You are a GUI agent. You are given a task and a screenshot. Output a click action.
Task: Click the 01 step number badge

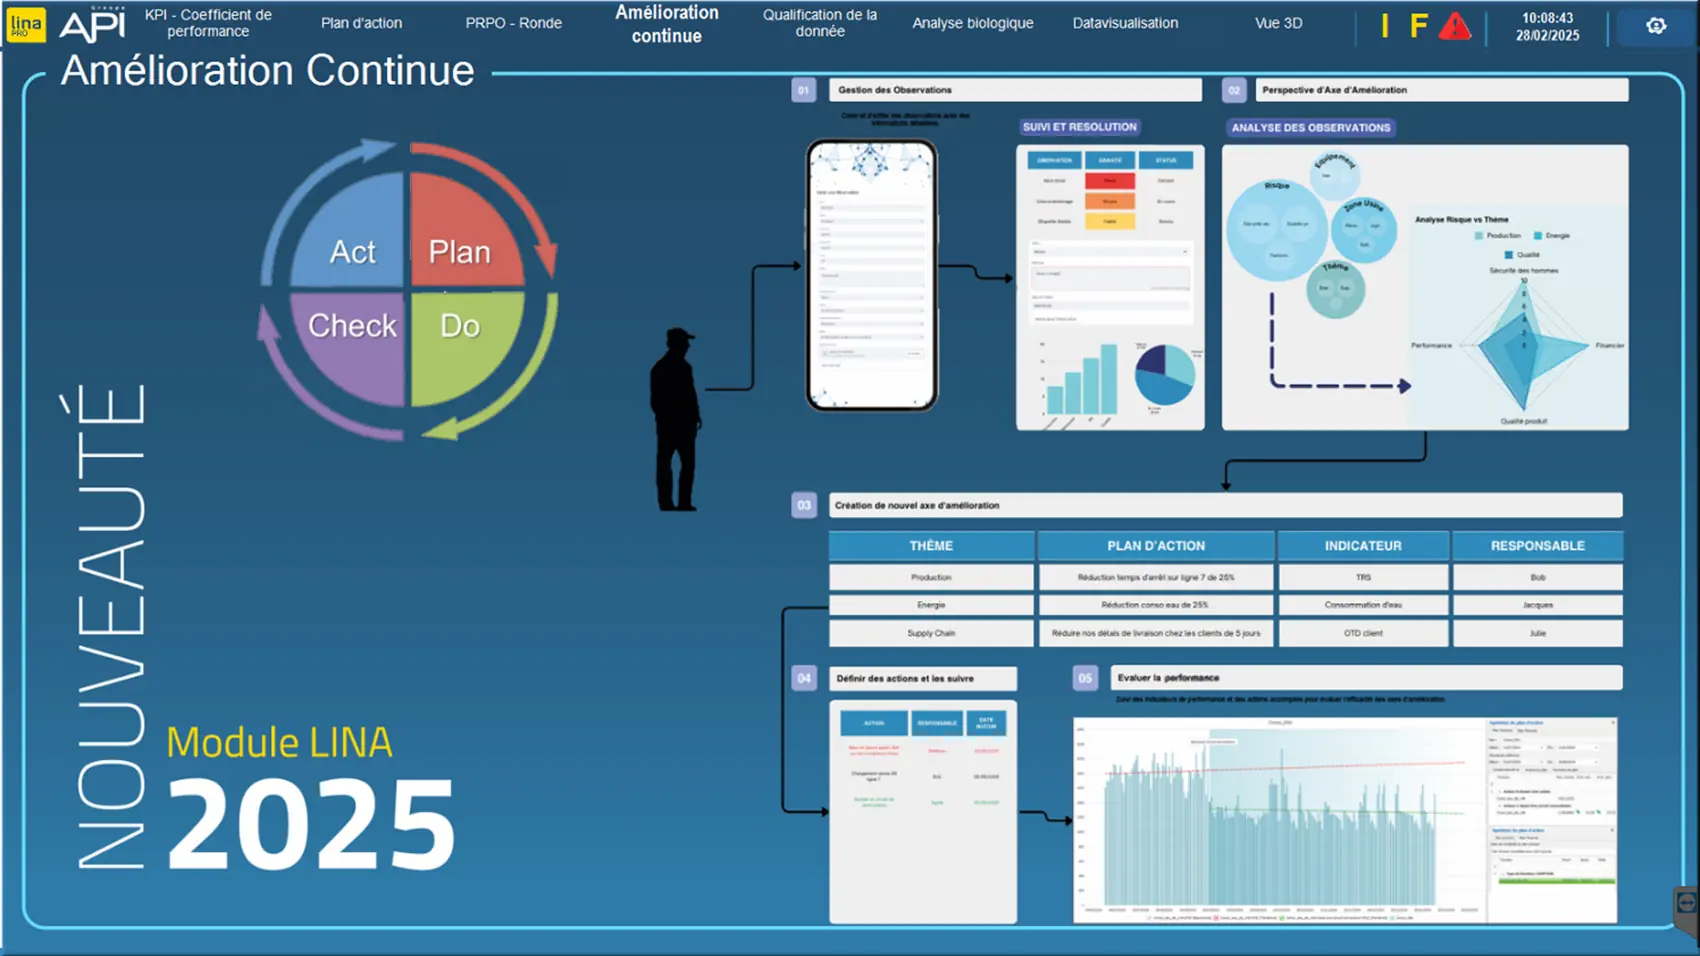[x=803, y=90]
